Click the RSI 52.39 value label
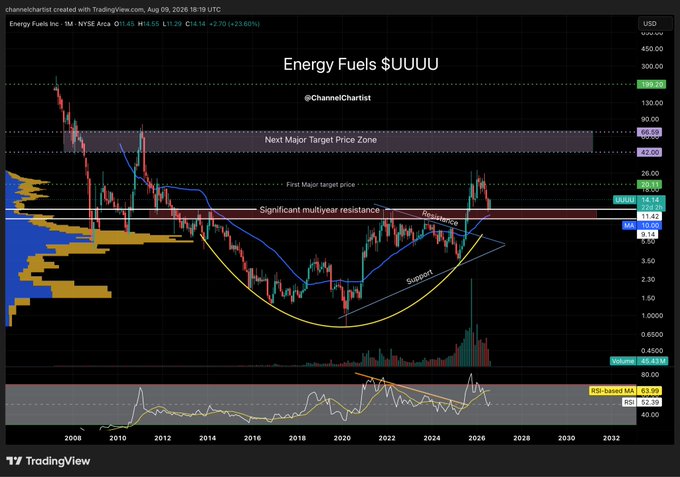This screenshot has height=477, width=680. [641, 402]
